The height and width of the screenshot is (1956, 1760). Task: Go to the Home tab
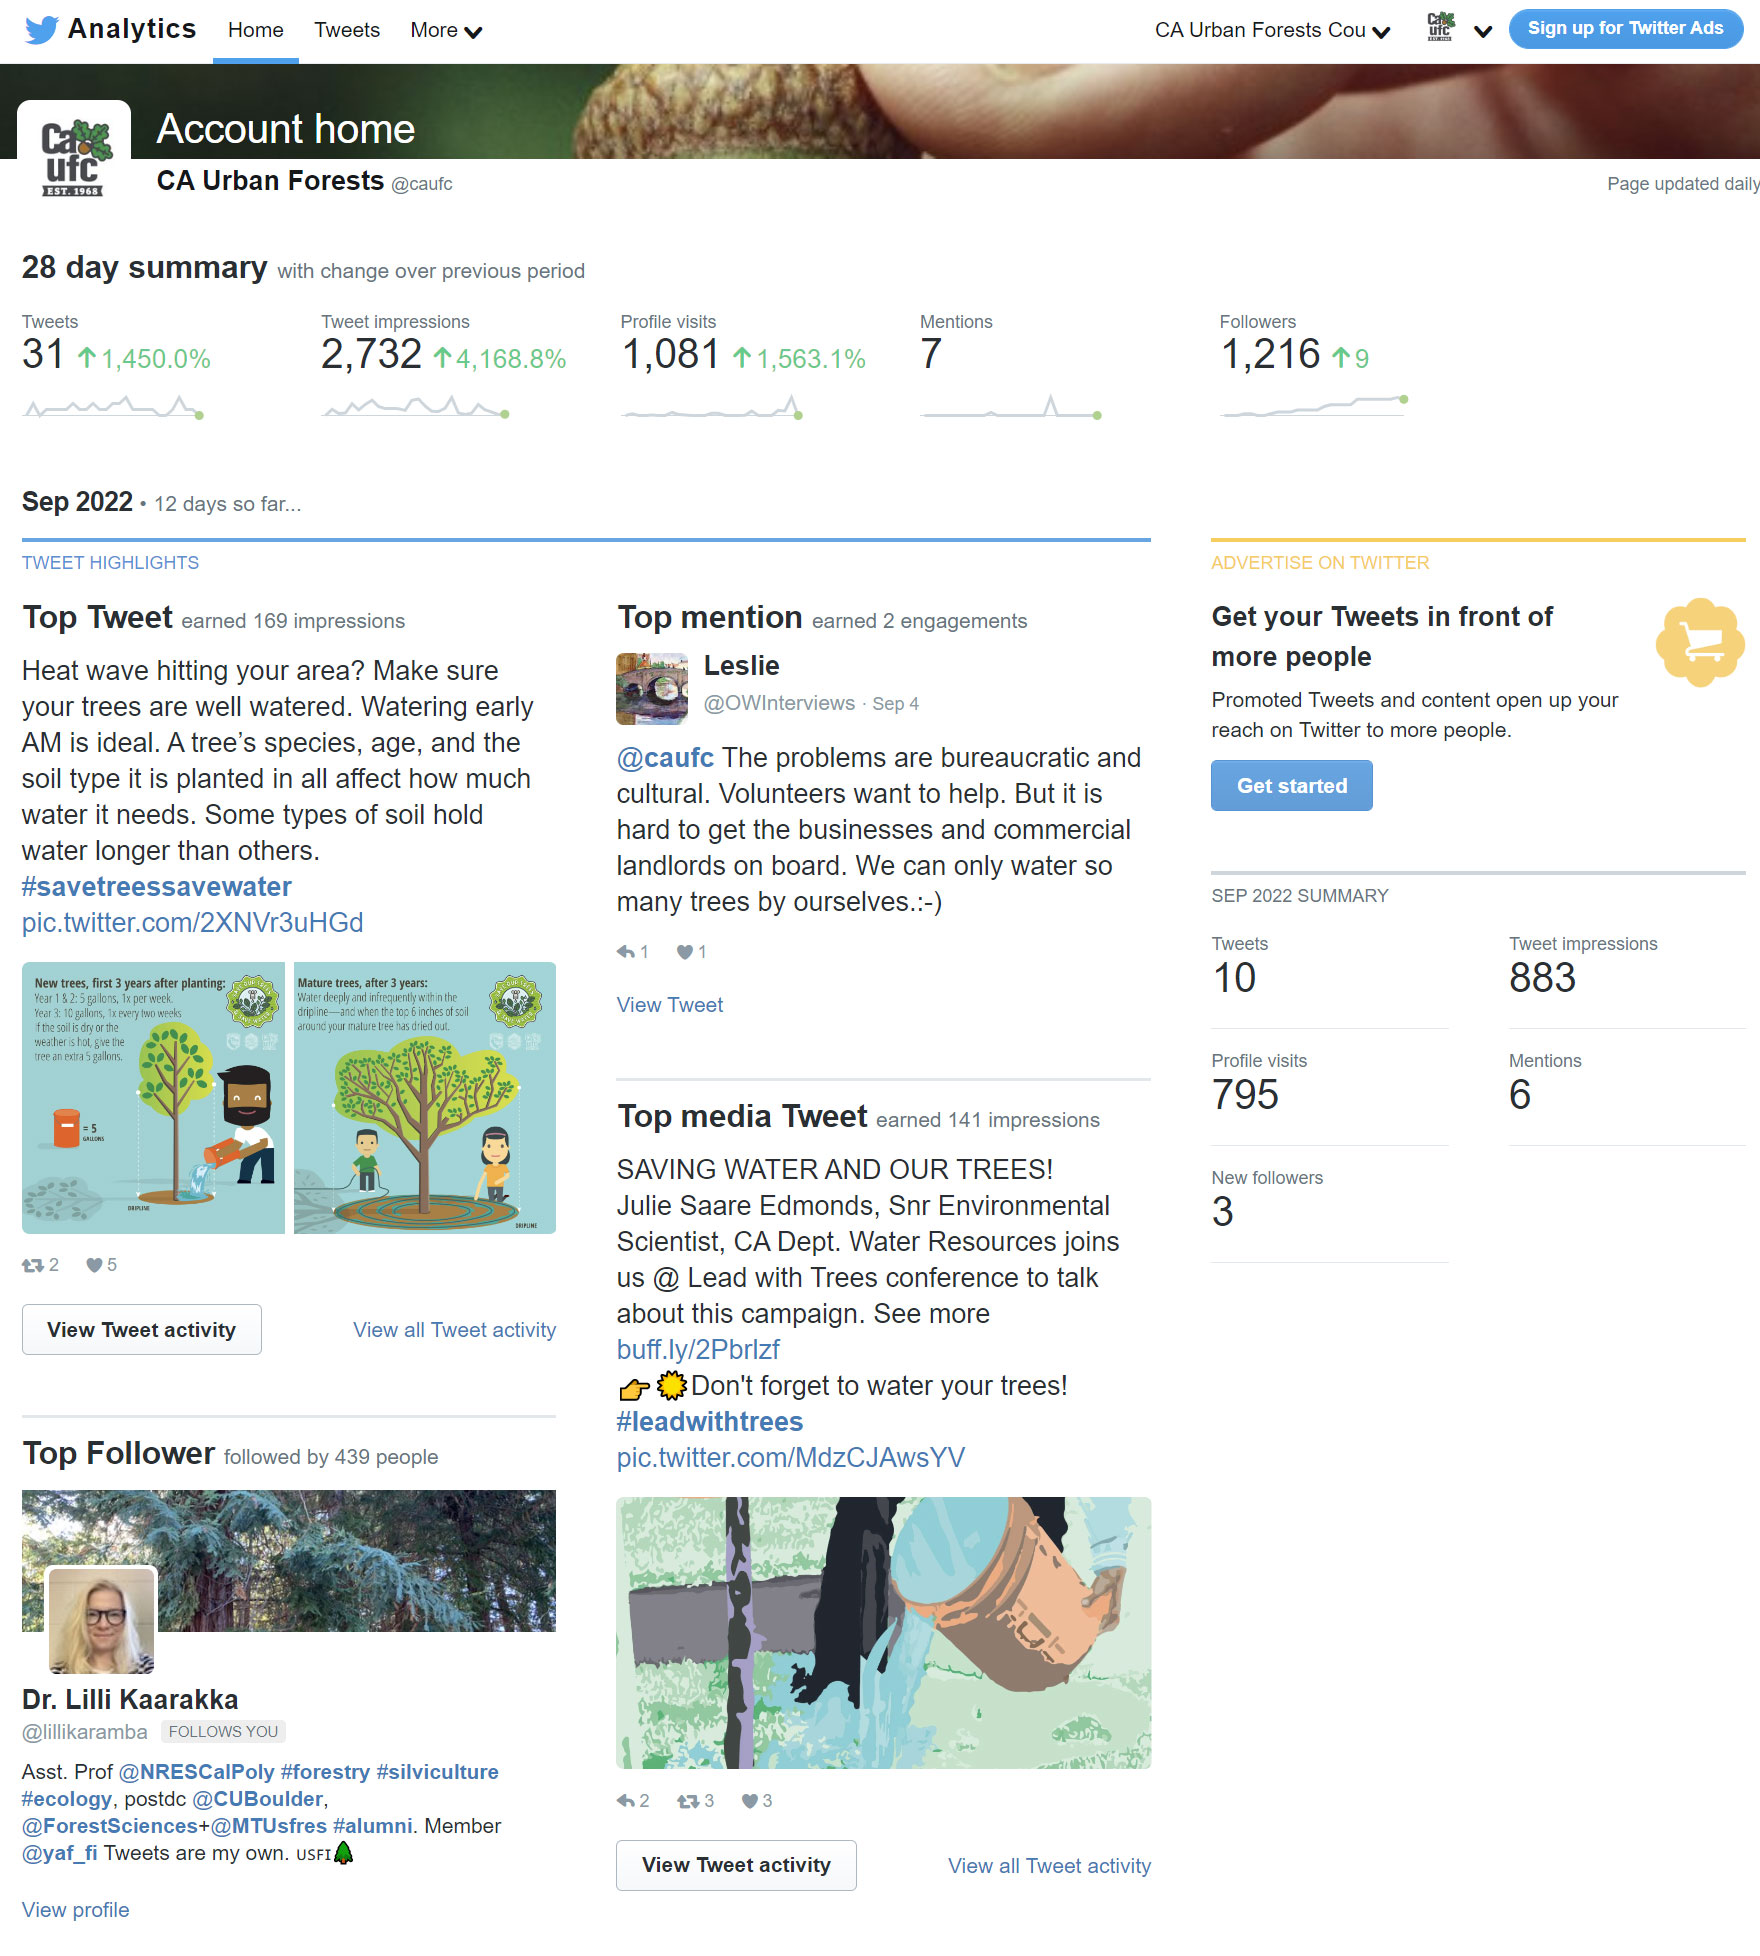pos(256,30)
